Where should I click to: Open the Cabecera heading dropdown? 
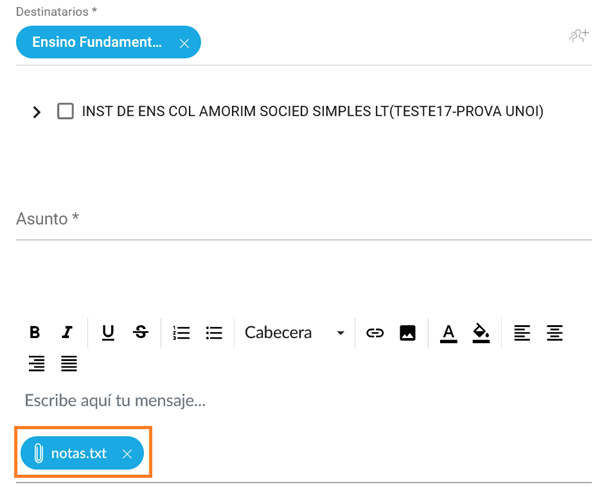tap(295, 333)
